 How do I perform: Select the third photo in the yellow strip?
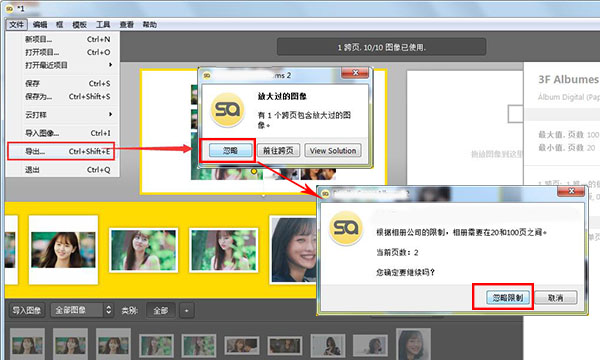coord(223,250)
